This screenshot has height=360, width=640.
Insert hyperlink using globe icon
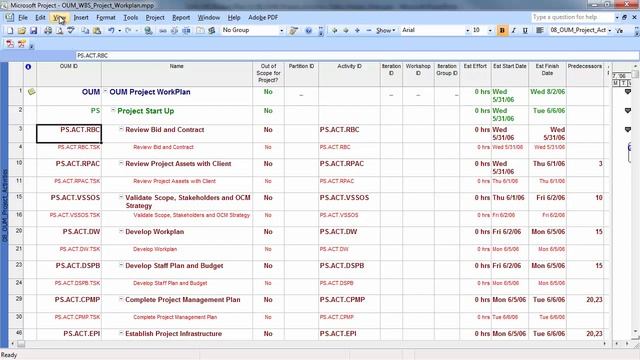[148, 31]
